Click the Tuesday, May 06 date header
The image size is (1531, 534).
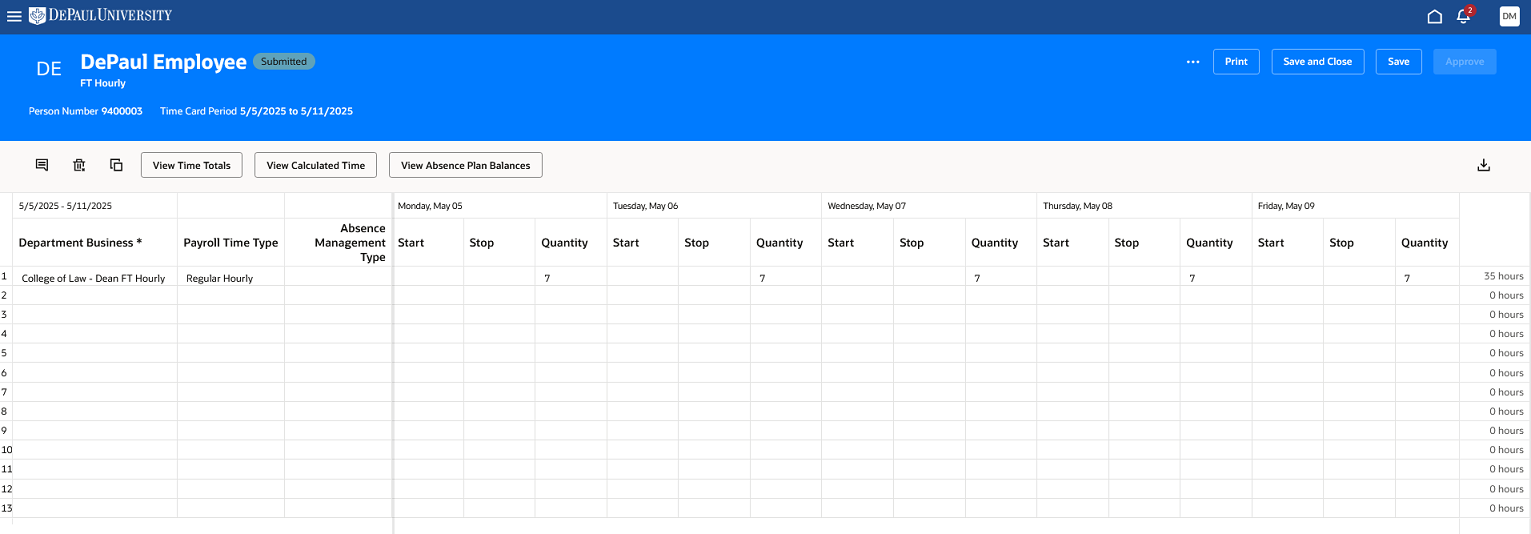point(714,206)
